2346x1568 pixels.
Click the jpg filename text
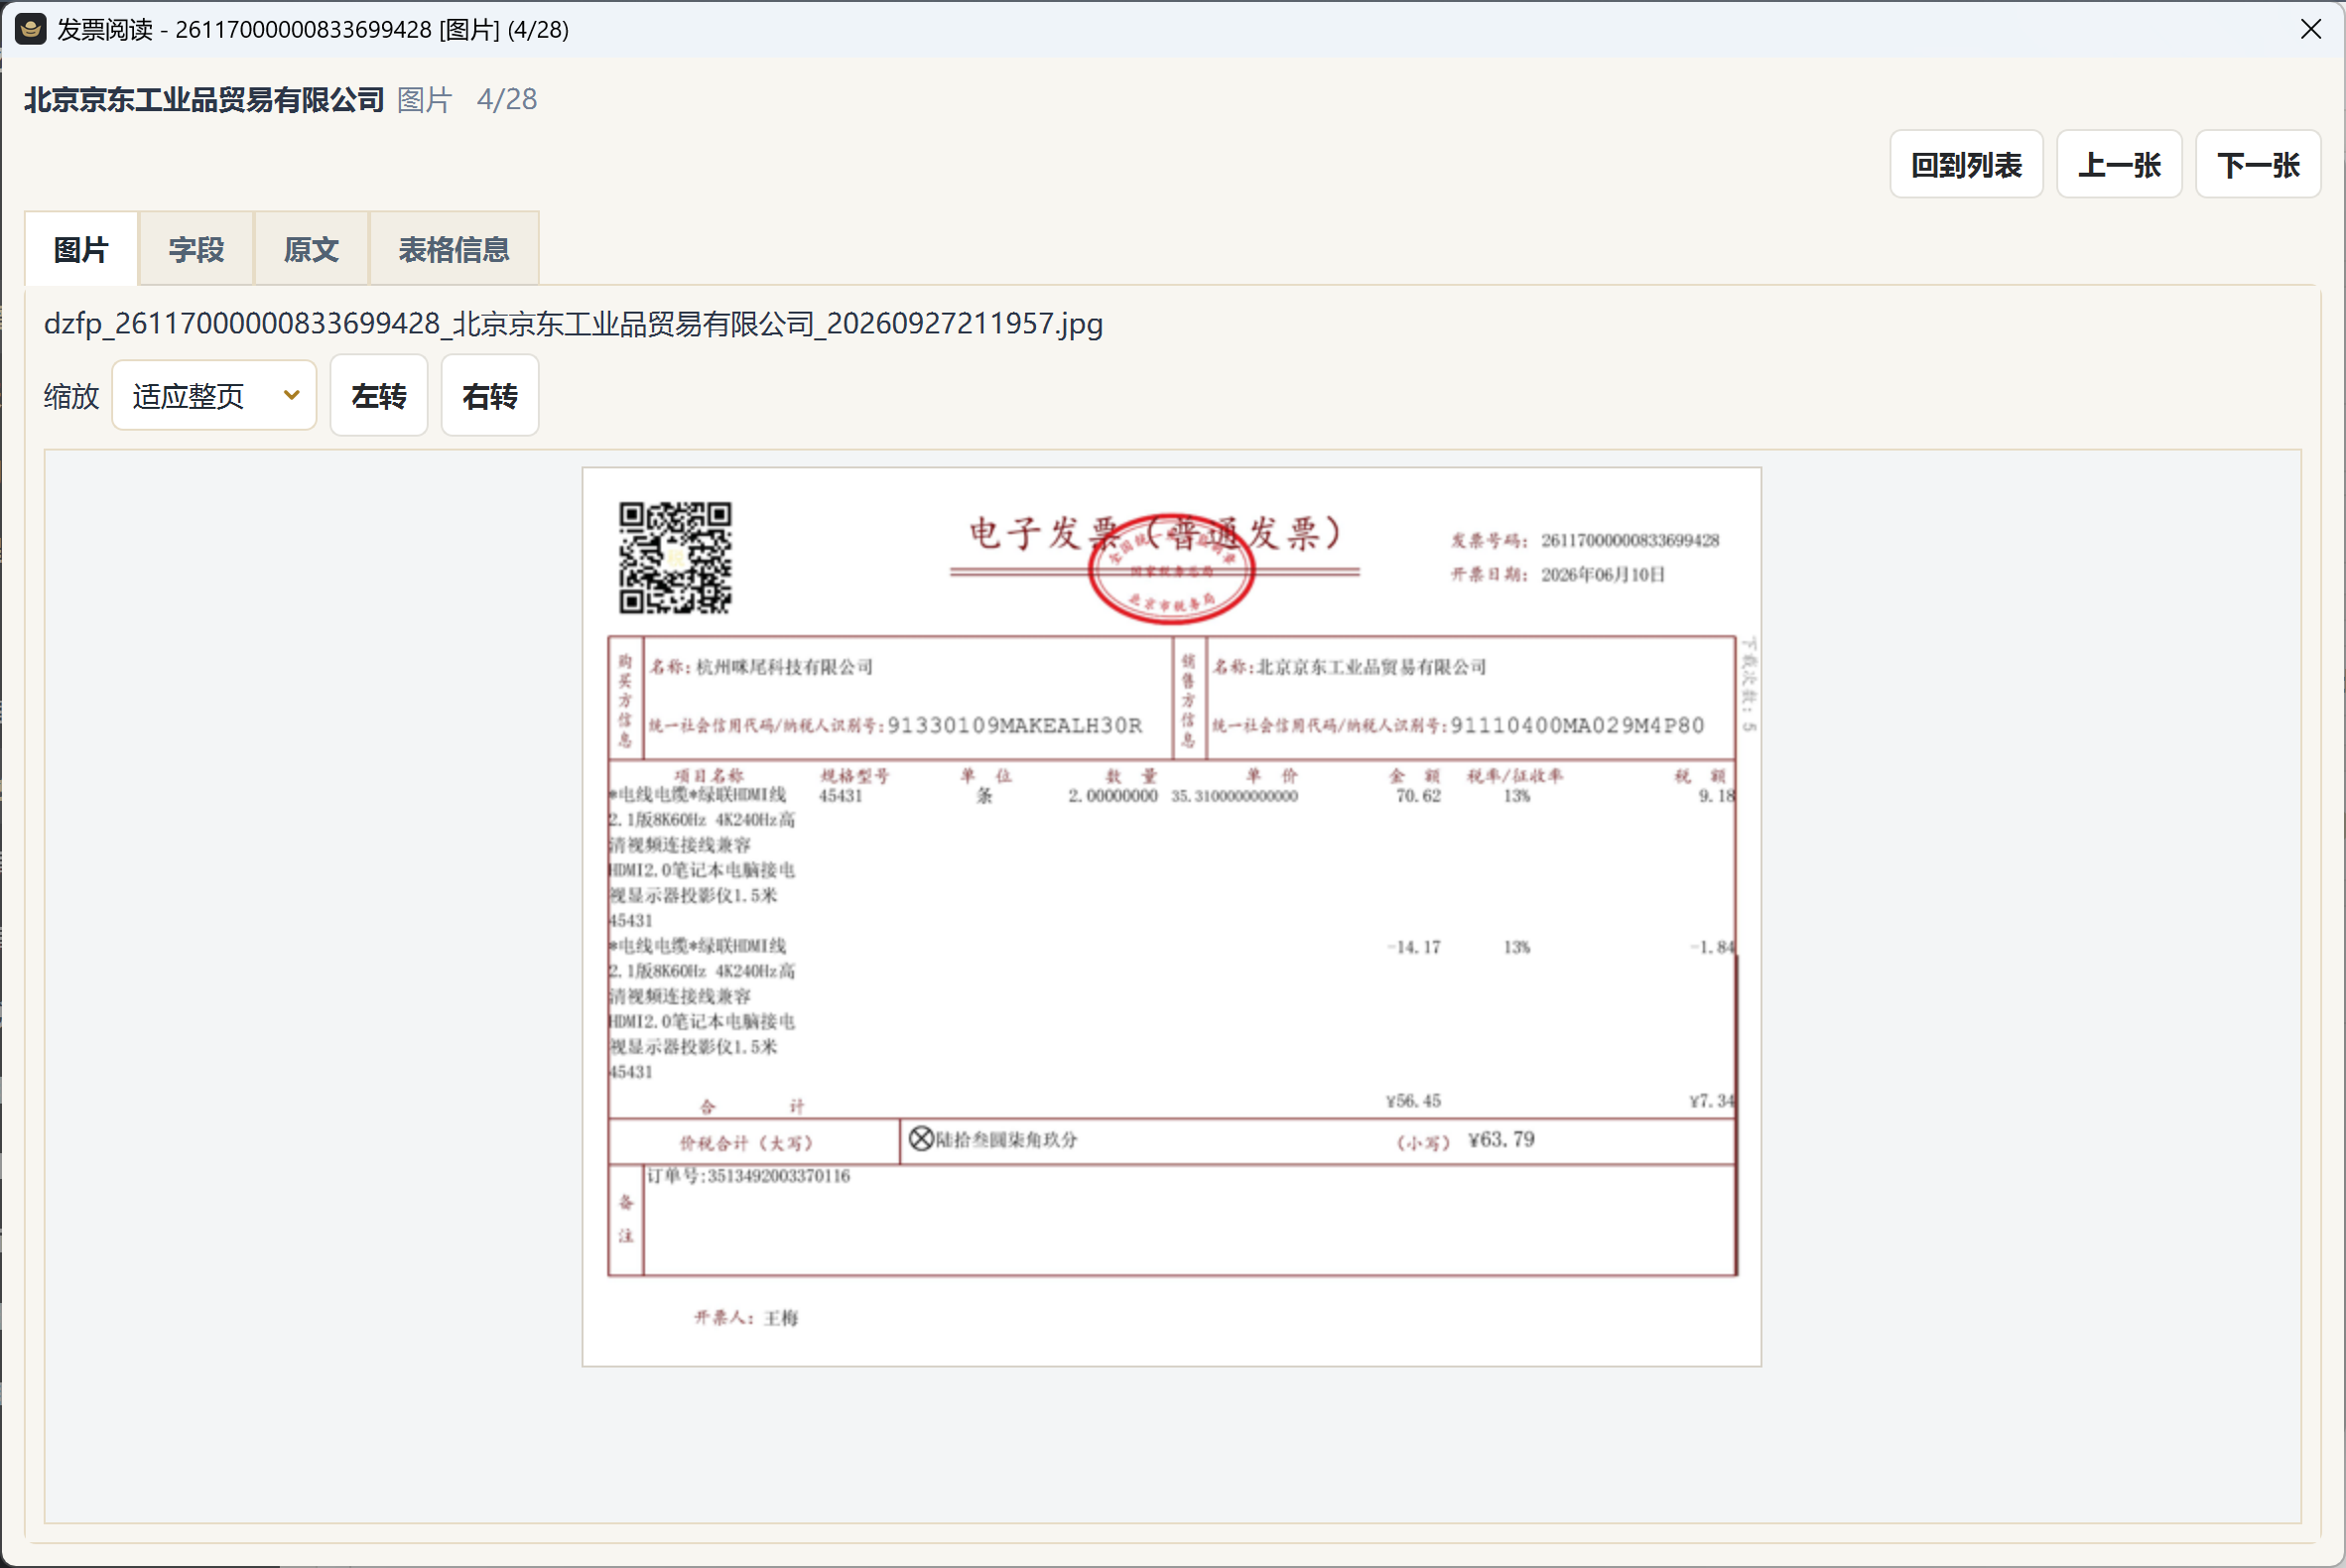573,323
